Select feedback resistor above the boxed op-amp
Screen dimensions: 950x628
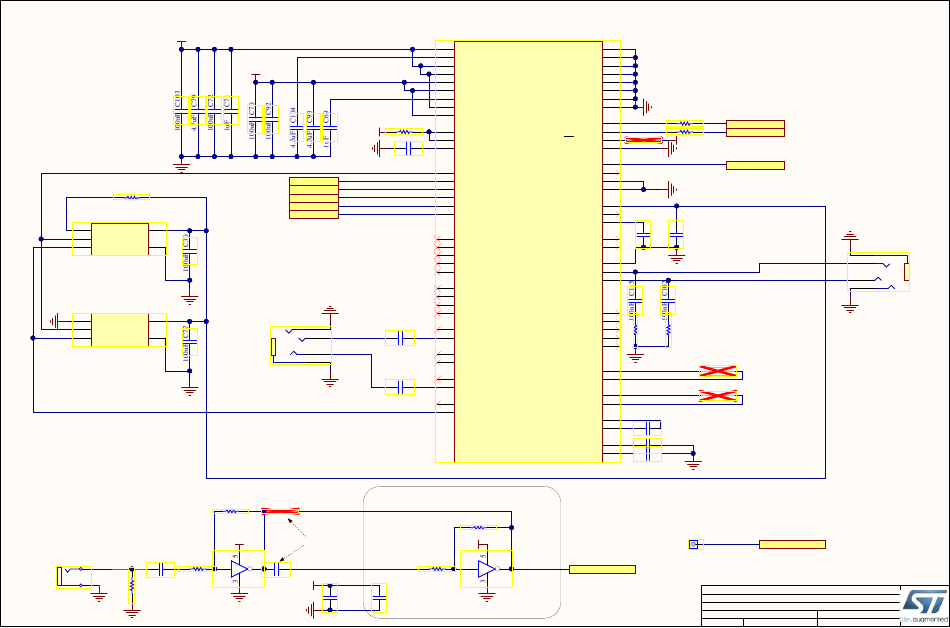coord(479,527)
